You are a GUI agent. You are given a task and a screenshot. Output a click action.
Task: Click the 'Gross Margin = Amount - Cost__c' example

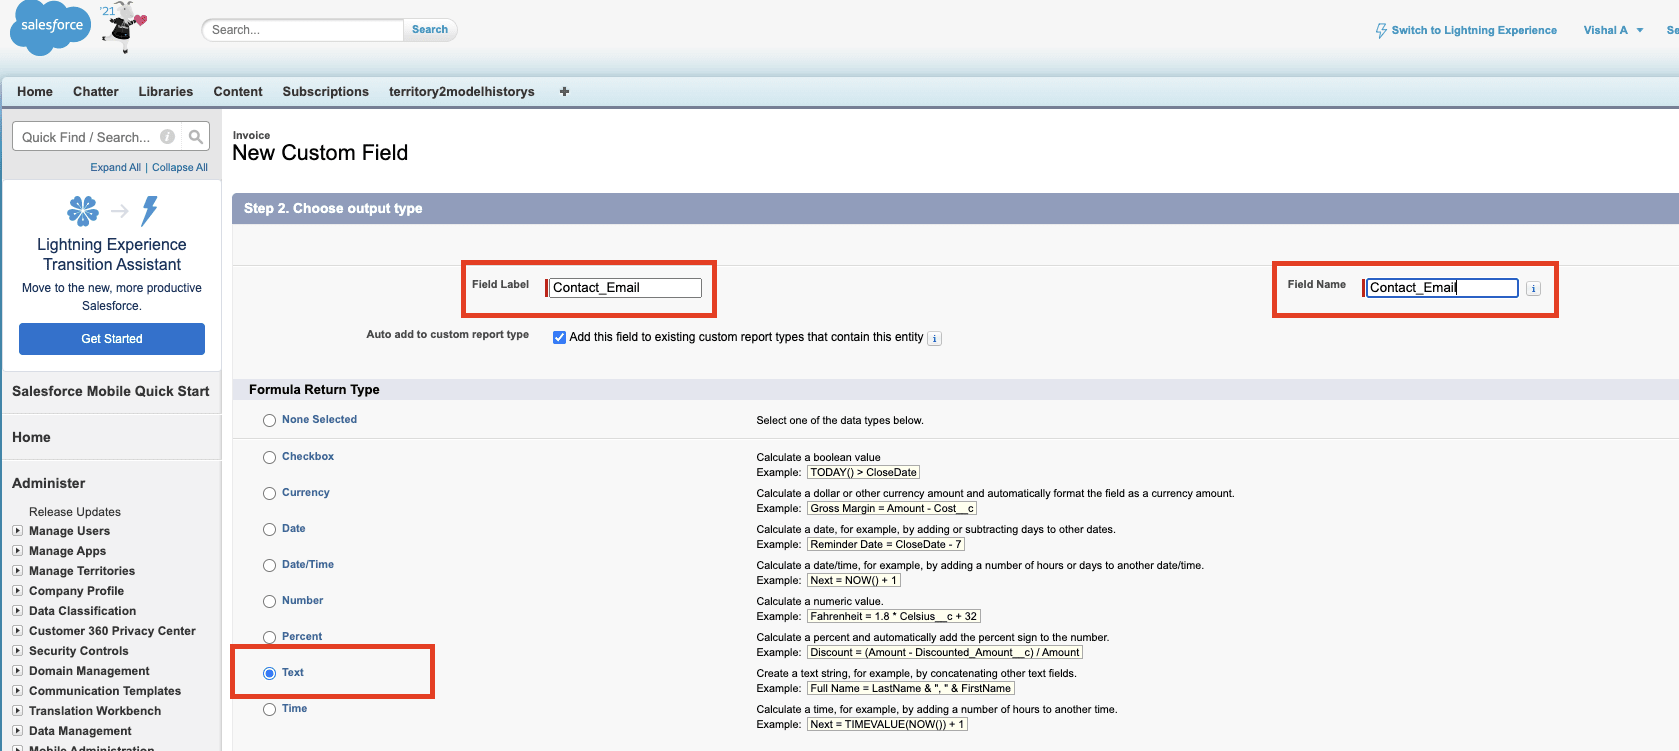[892, 509]
